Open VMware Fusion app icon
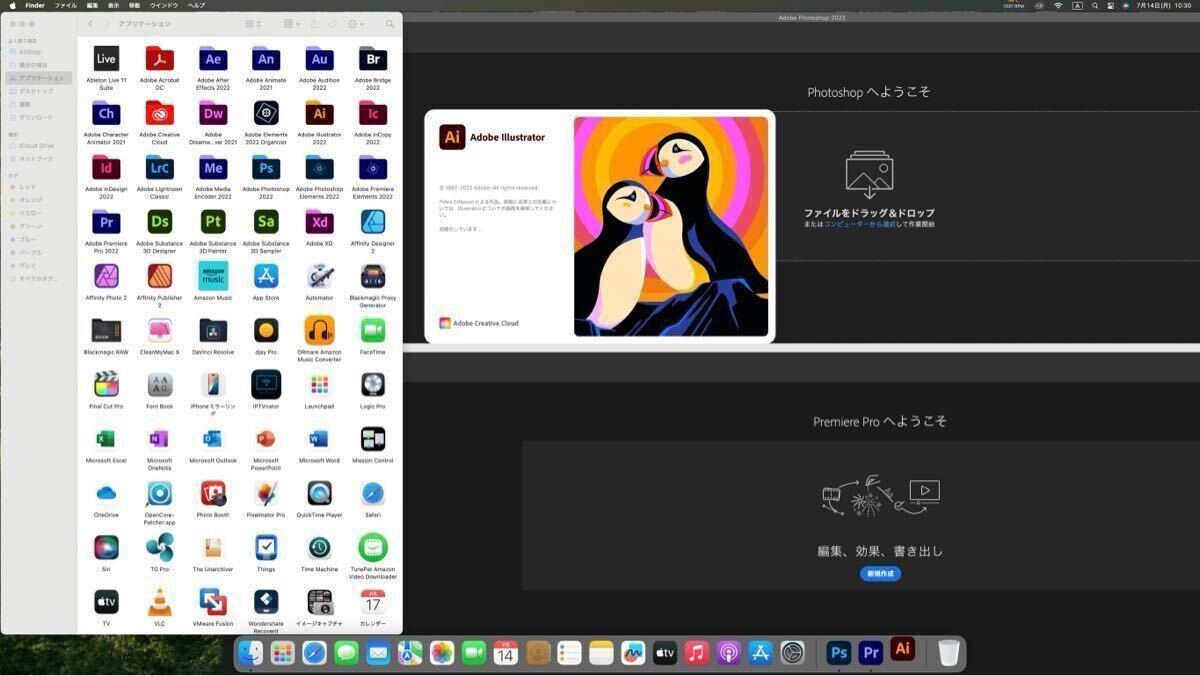This screenshot has height=676, width=1200. coord(213,601)
